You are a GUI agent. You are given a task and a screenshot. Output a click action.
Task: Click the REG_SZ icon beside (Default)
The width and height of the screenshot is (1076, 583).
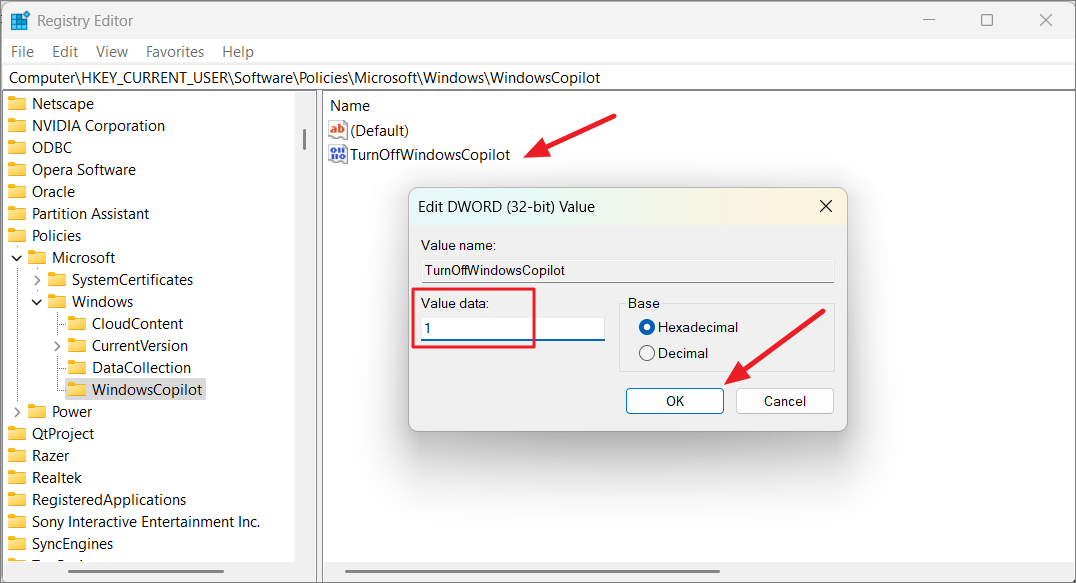point(337,130)
